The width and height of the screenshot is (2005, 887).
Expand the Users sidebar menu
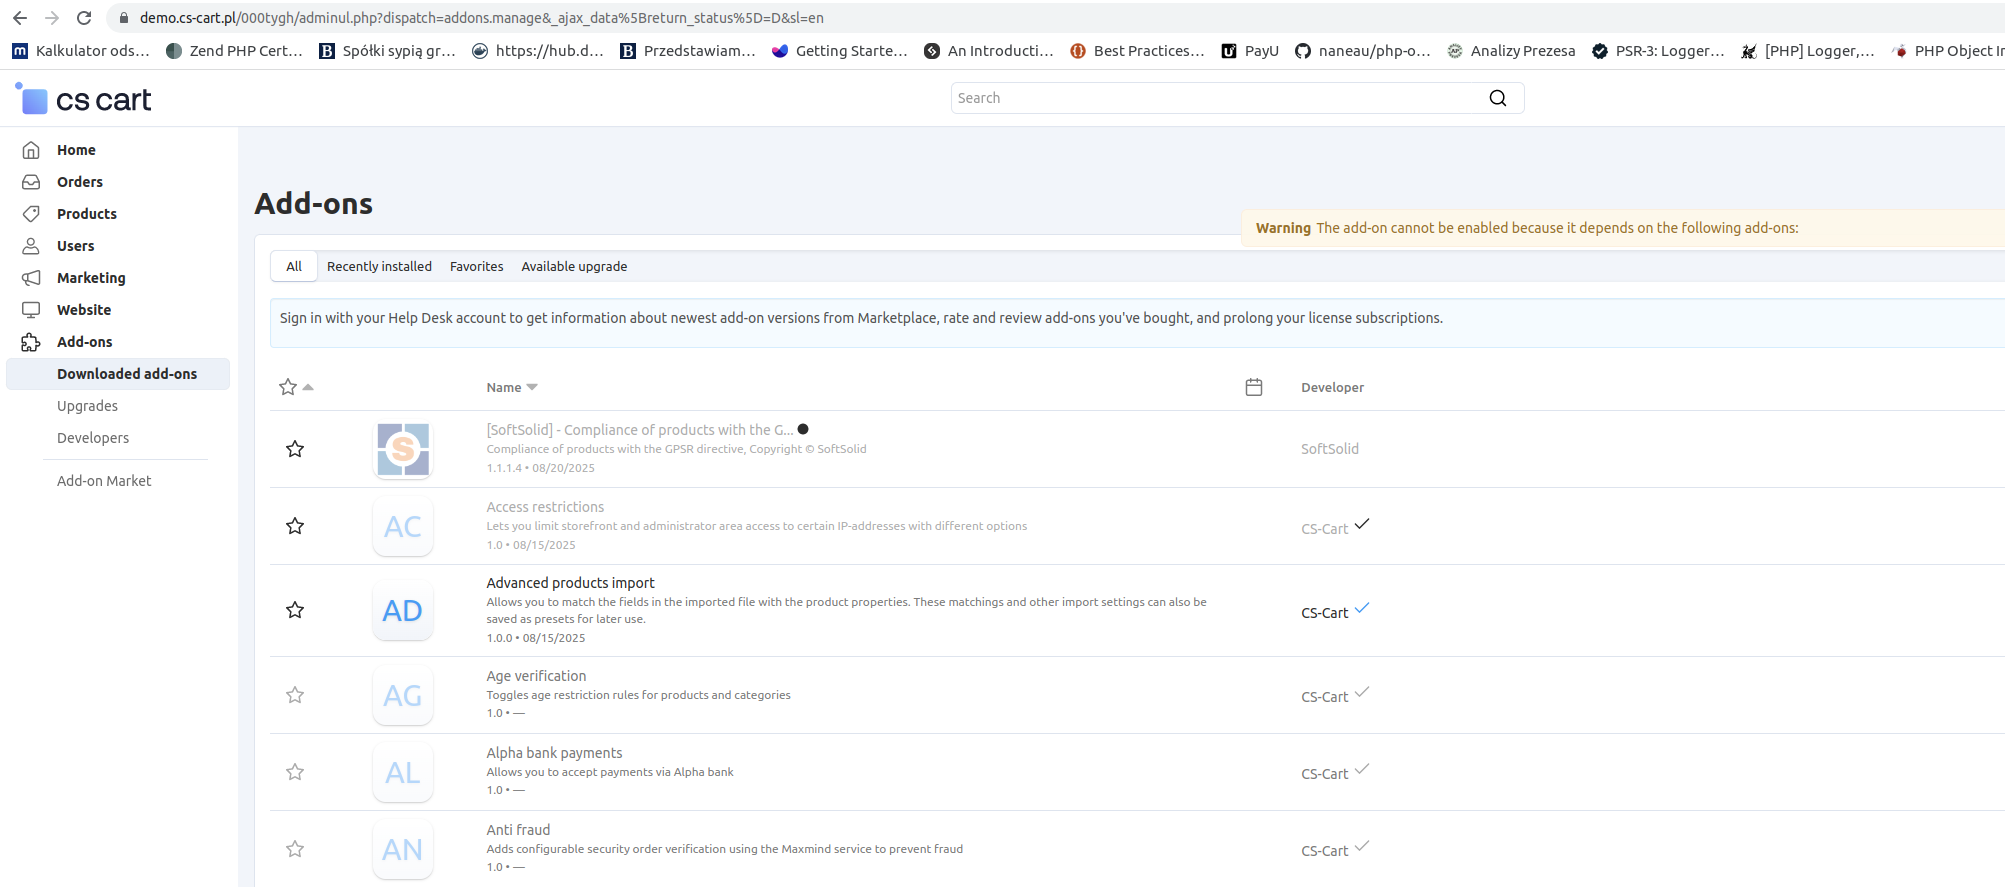(x=75, y=246)
